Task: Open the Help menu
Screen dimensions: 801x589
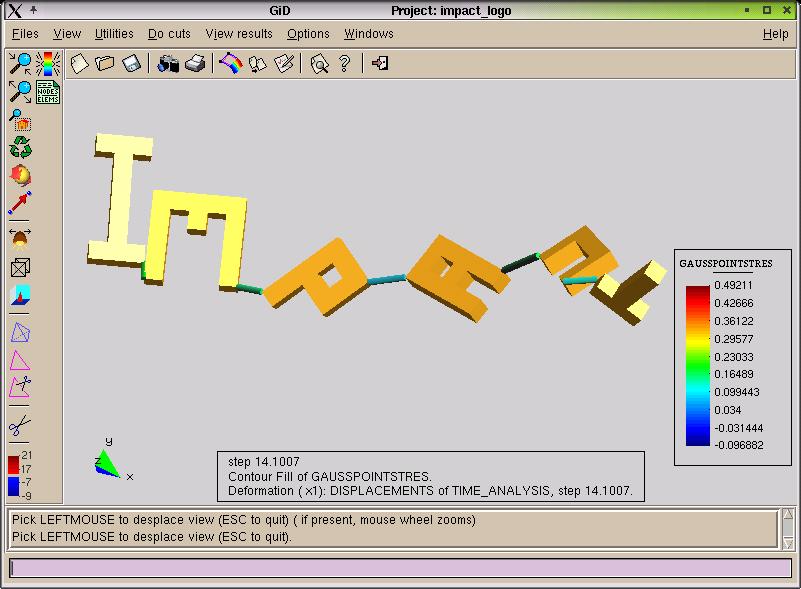Action: [x=775, y=34]
